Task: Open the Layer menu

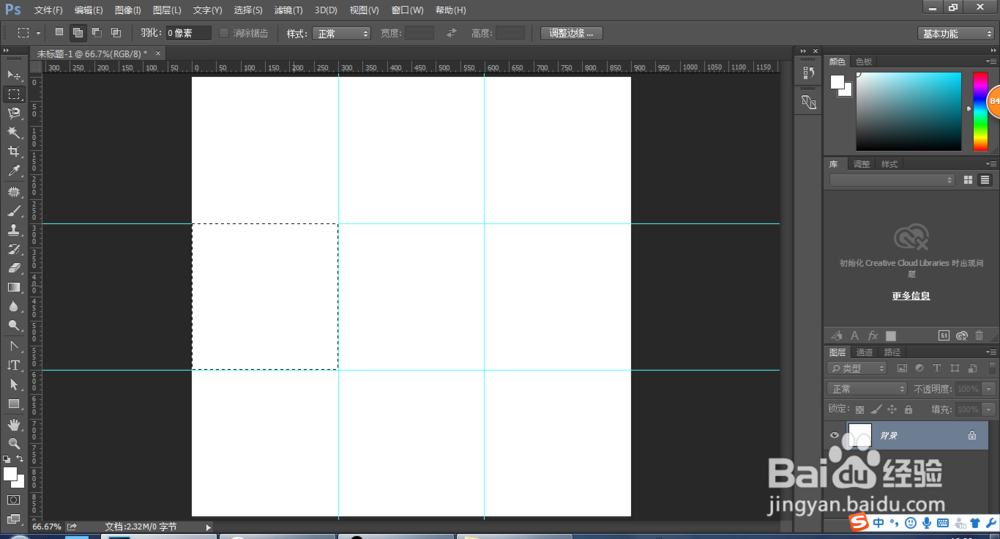Action: (x=166, y=10)
